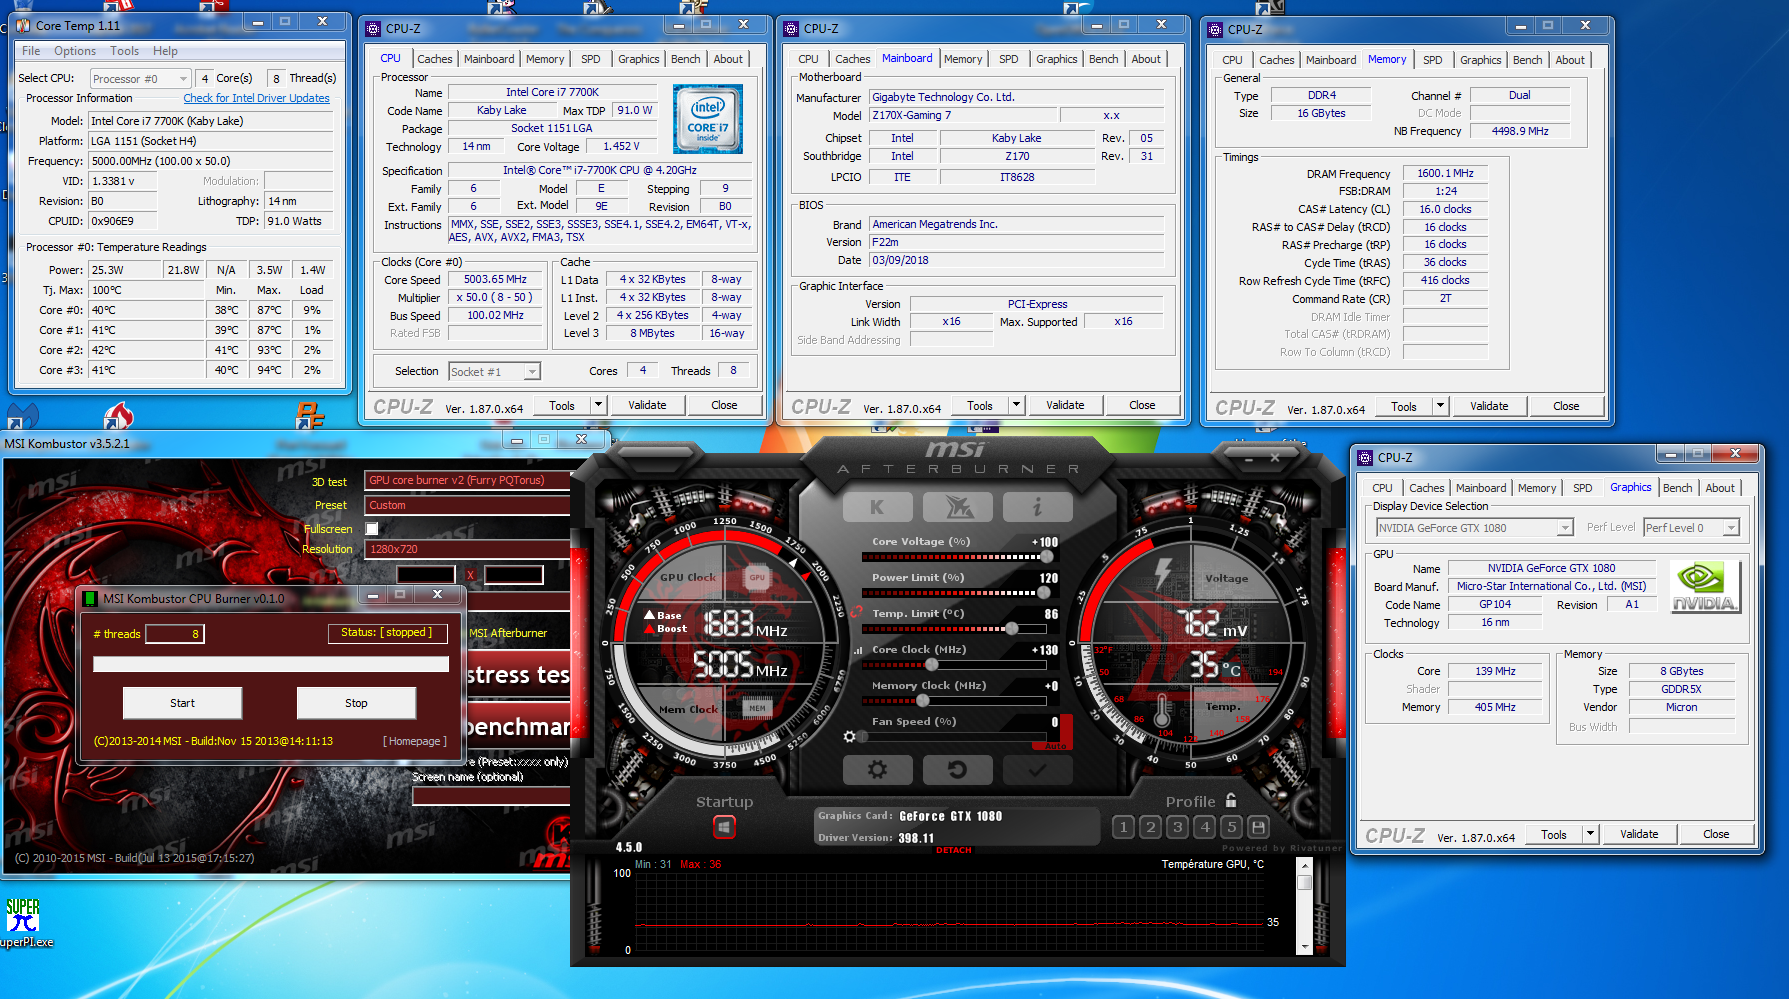The image size is (1789, 999).
Task: Click the blue M desktop shortcut icon
Action: pyautogui.click(x=22, y=416)
